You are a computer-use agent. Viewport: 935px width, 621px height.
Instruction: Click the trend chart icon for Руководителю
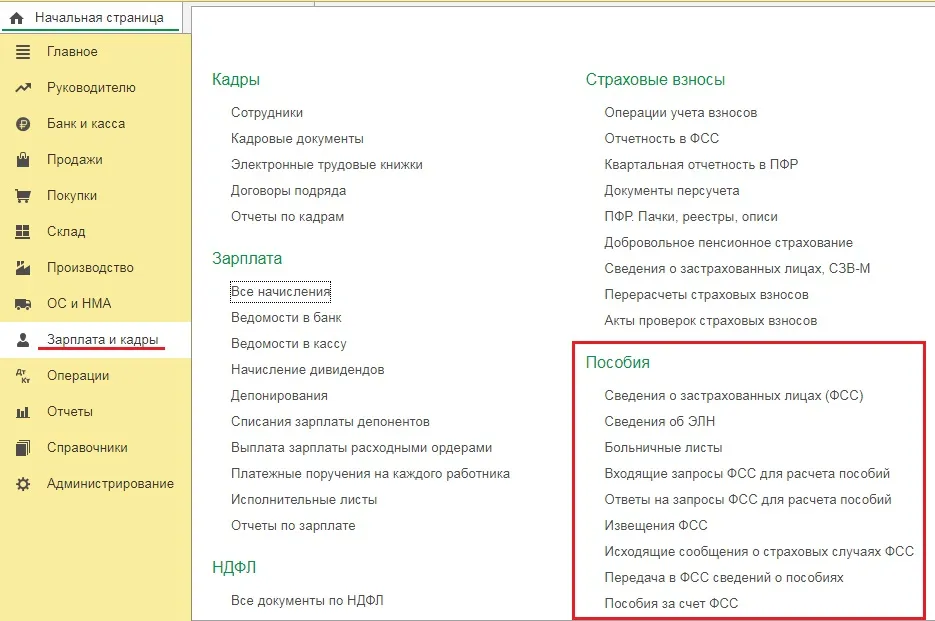tap(23, 88)
